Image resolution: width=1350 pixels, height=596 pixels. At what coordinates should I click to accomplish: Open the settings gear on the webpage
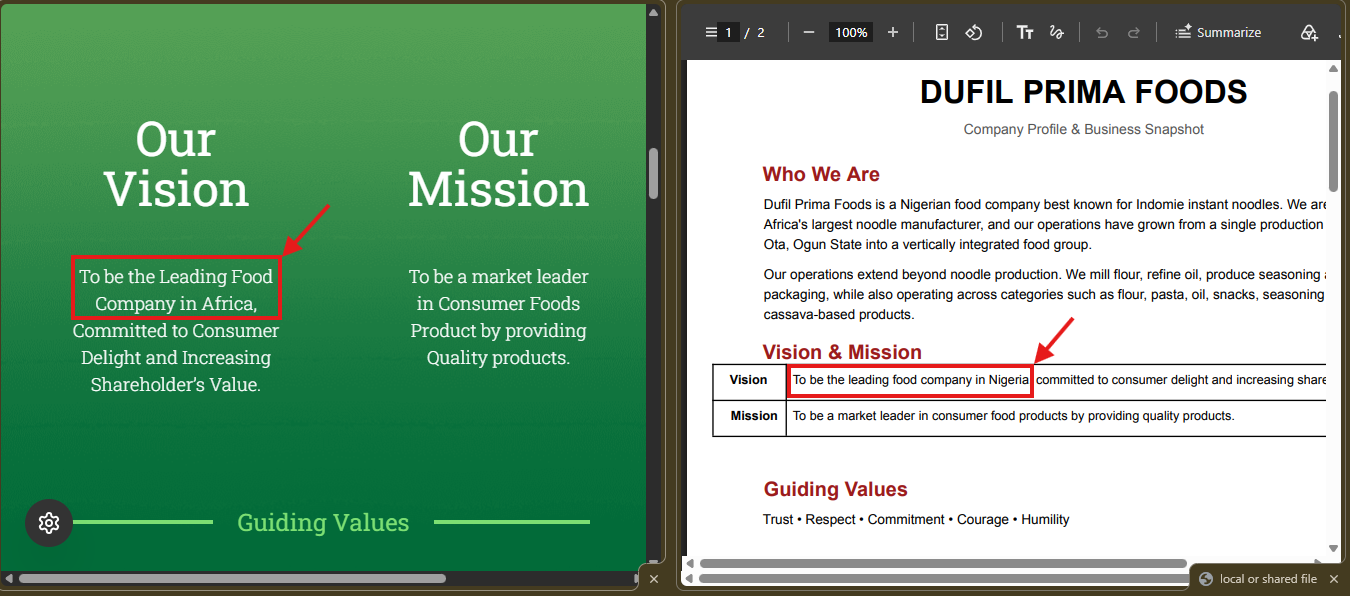point(49,522)
